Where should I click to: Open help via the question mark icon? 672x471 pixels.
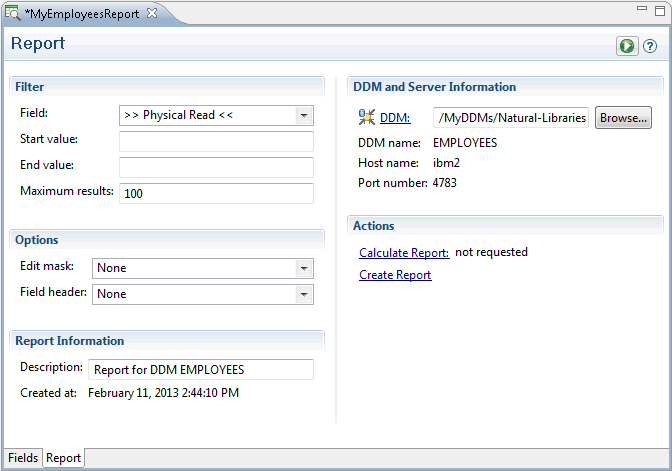coord(650,46)
